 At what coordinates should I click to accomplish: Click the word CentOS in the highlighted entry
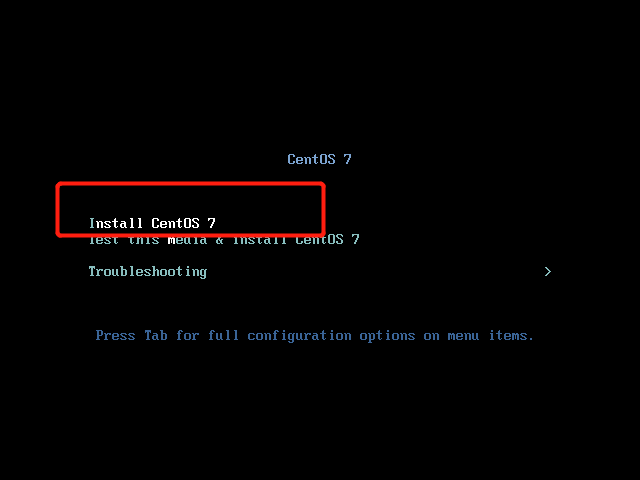176,223
